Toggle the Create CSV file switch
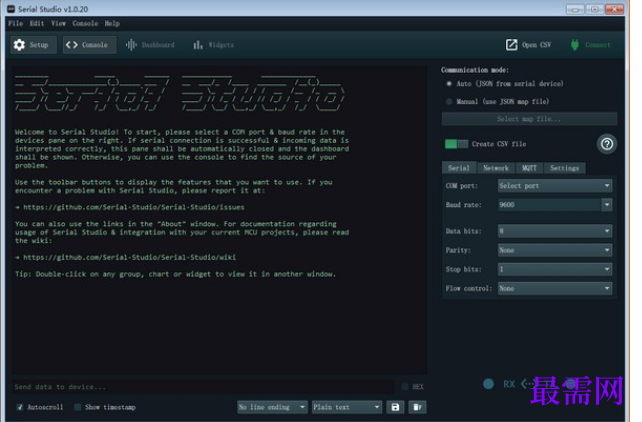642x422 pixels. [x=456, y=144]
